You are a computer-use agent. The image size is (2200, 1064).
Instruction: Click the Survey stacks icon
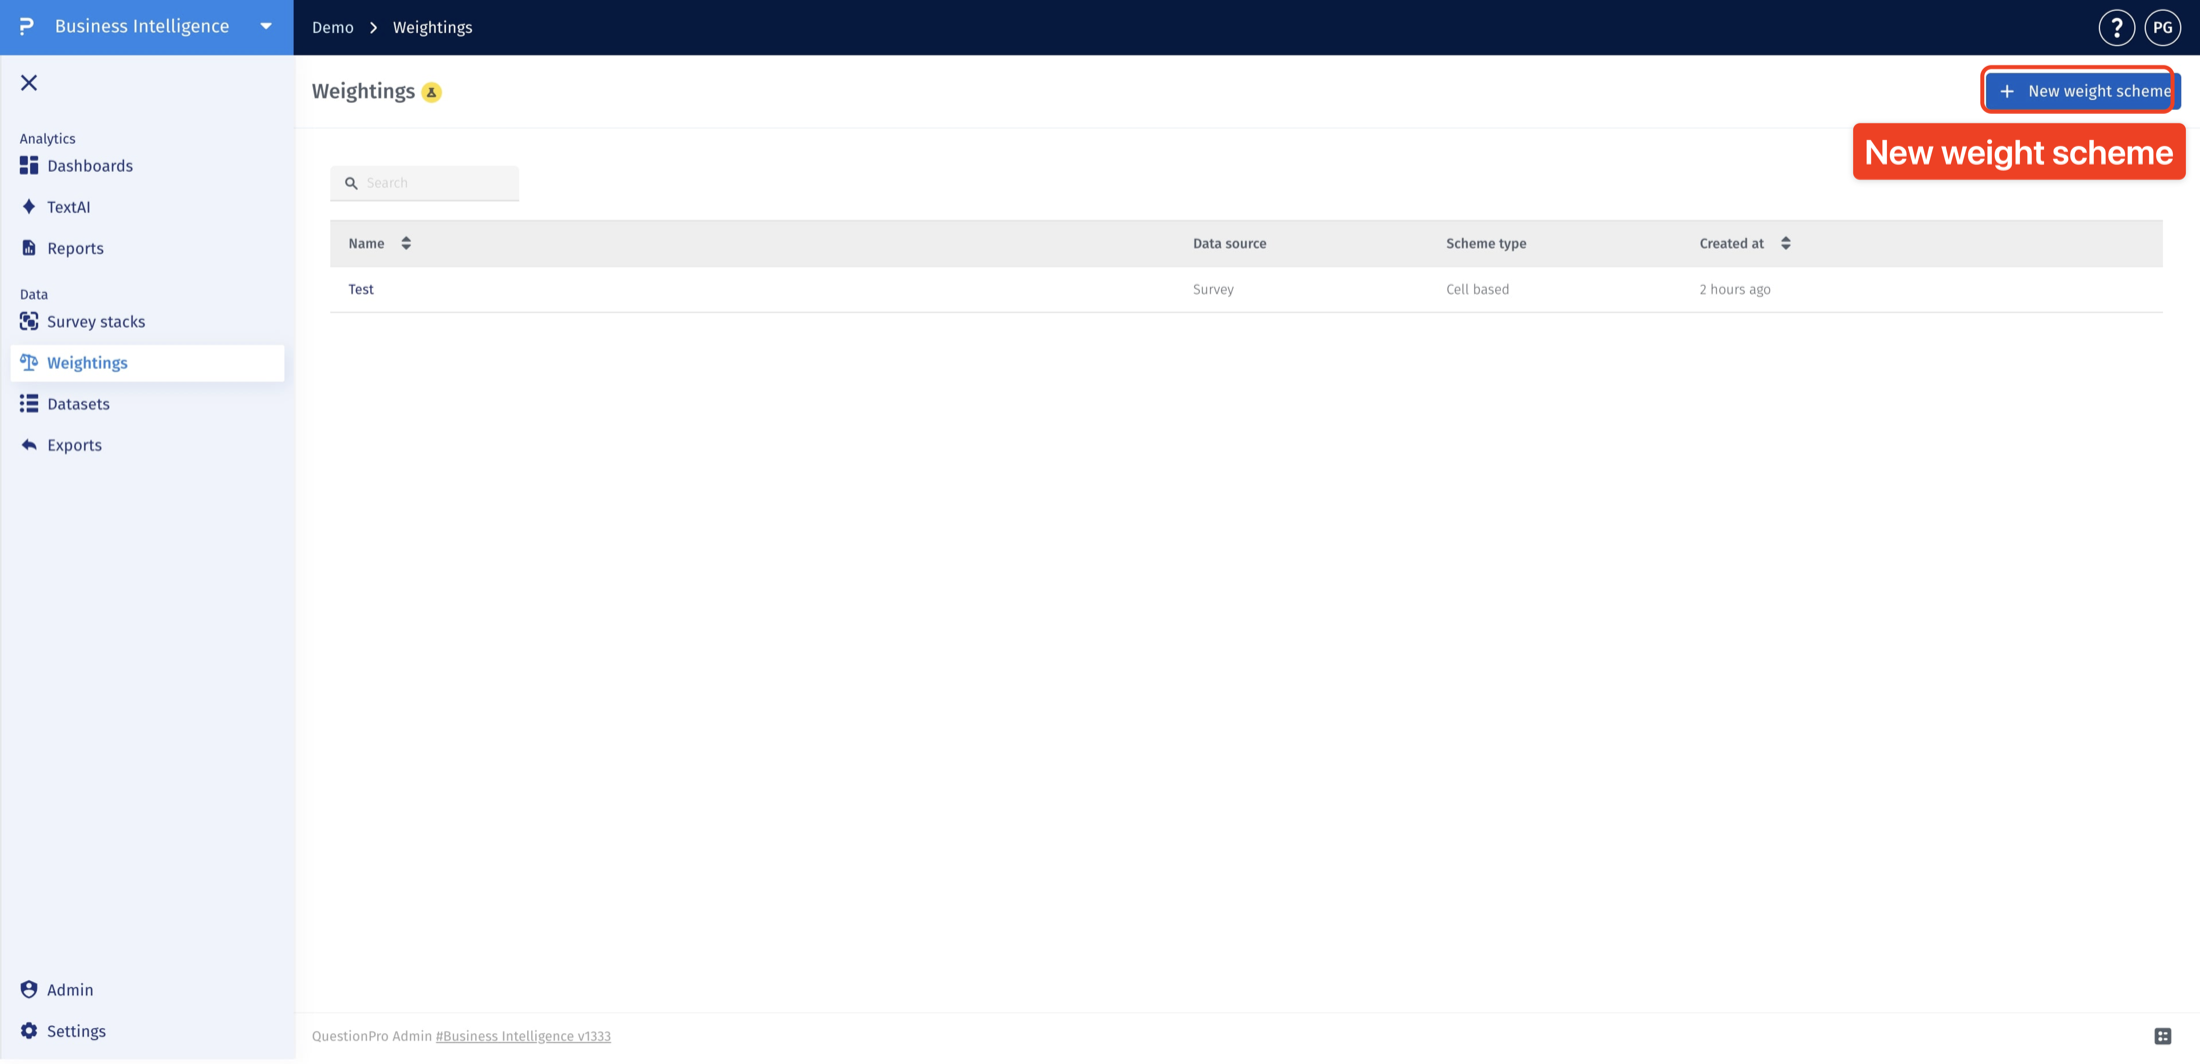pyautogui.click(x=29, y=321)
